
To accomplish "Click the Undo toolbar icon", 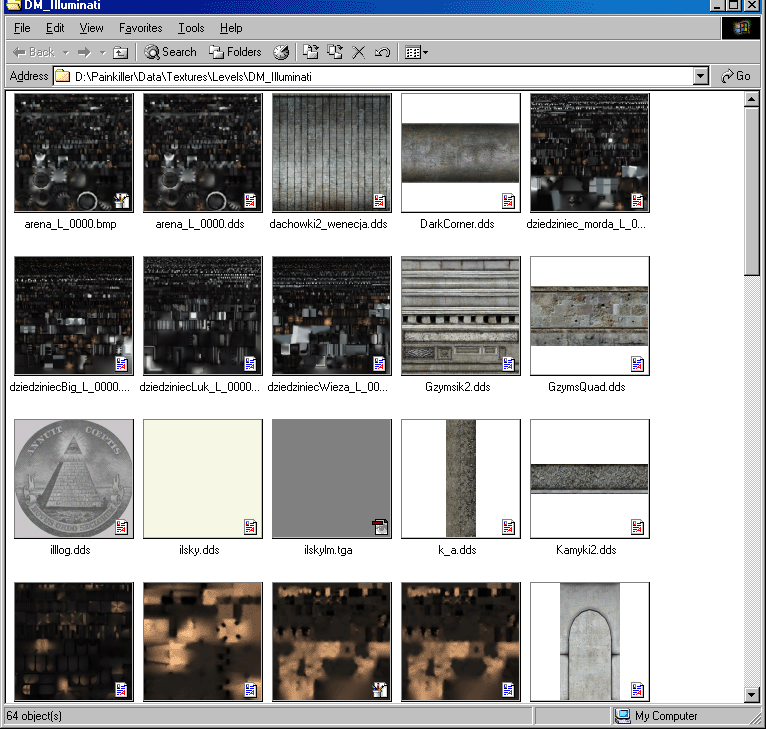I will pyautogui.click(x=382, y=52).
